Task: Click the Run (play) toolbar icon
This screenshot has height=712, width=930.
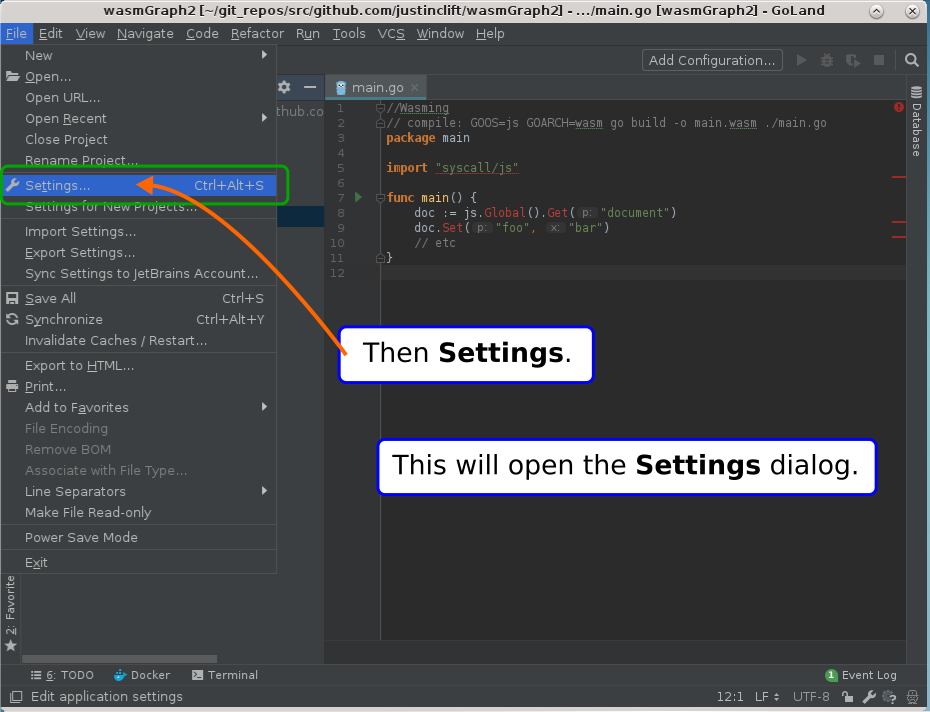Action: [x=801, y=60]
